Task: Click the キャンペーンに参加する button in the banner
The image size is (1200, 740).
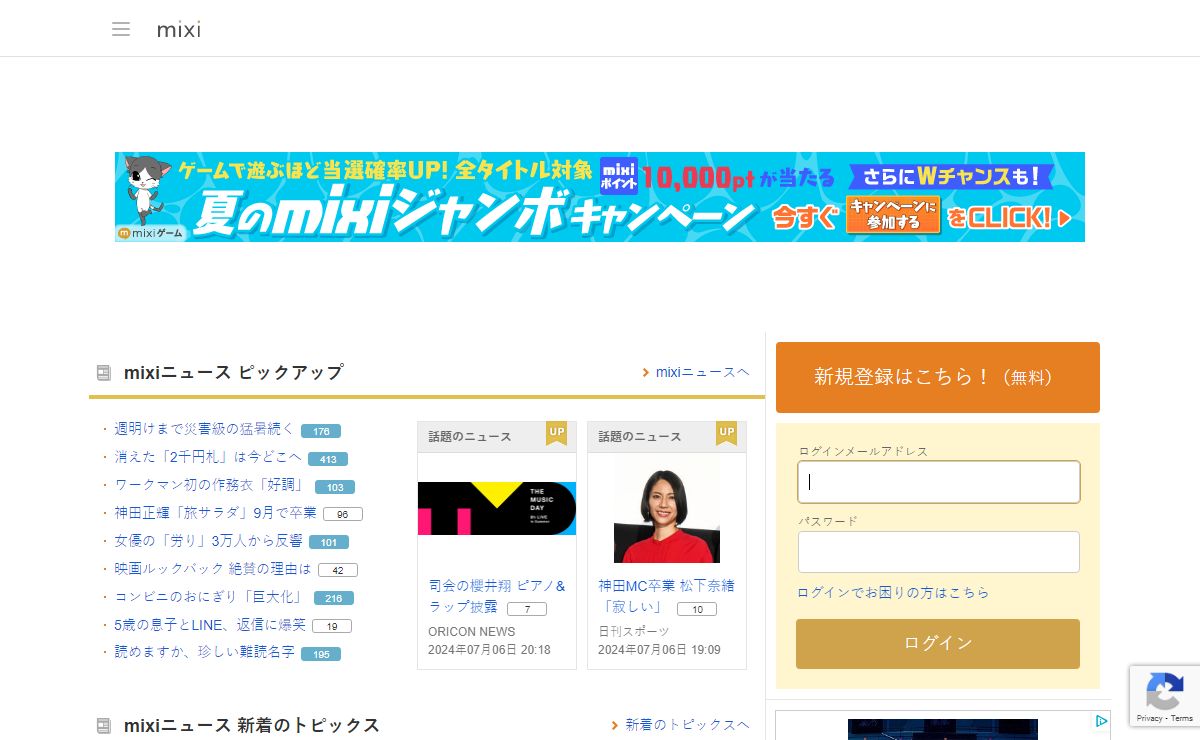Action: [x=893, y=214]
